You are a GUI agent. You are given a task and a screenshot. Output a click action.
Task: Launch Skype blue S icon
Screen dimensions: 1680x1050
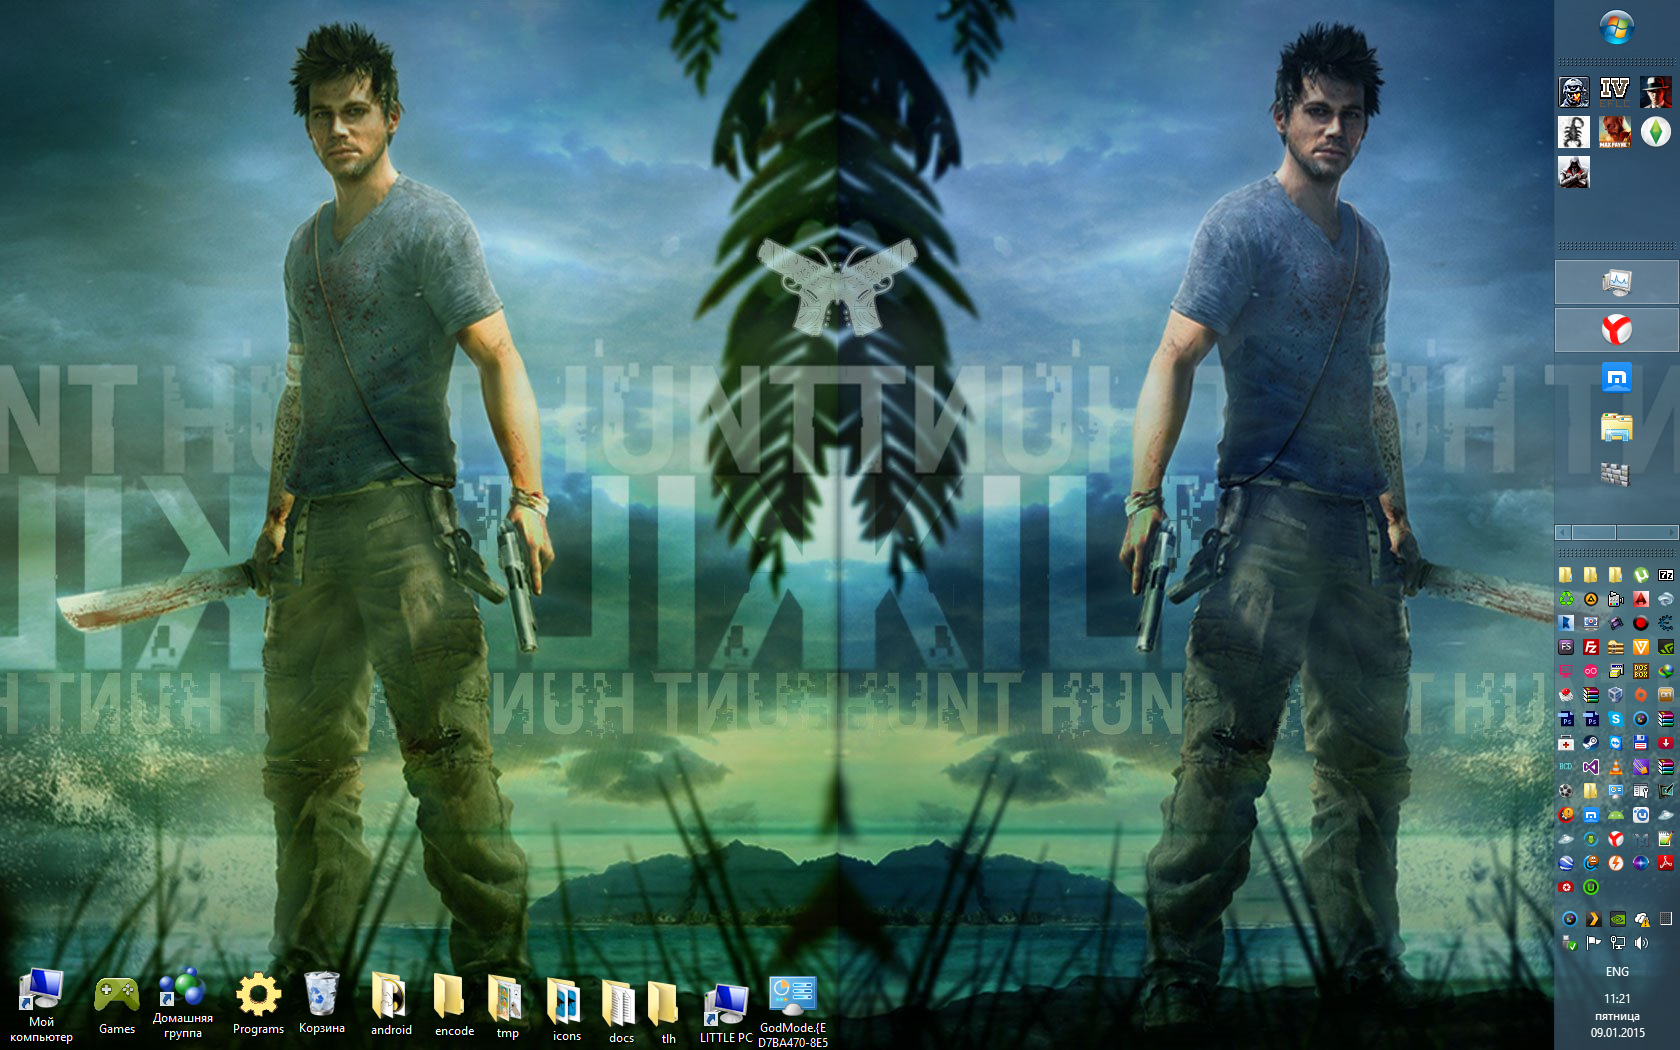tap(1616, 718)
